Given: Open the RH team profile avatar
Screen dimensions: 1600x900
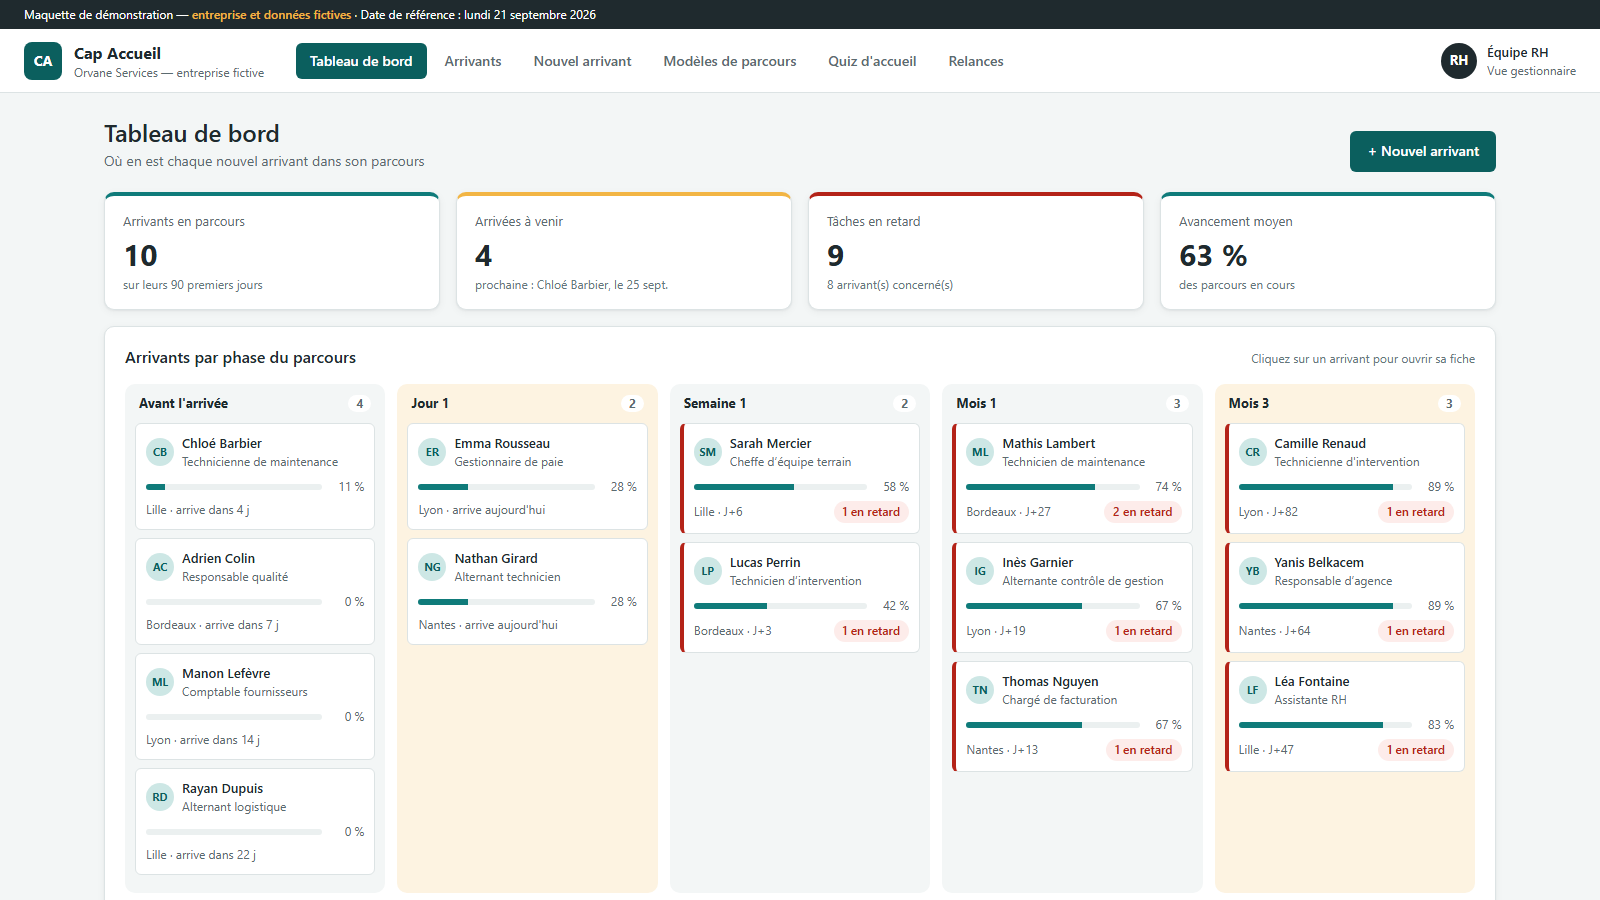Looking at the screenshot, I should coord(1459,61).
